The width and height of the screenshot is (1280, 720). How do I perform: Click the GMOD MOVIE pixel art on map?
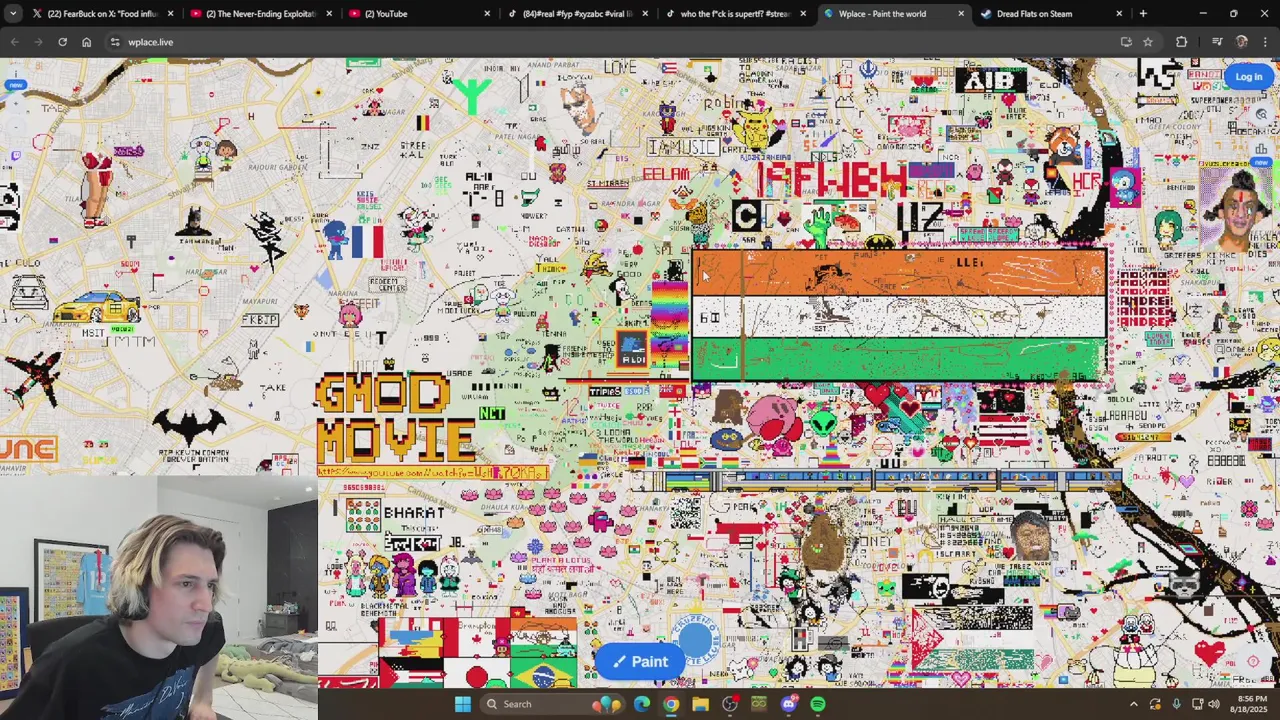click(395, 418)
